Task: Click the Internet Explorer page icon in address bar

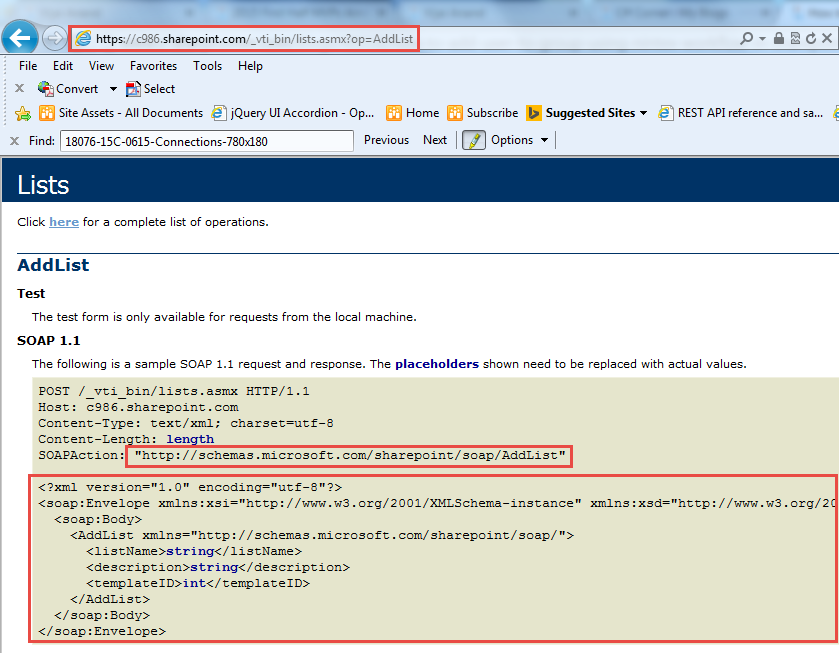Action: 83,39
